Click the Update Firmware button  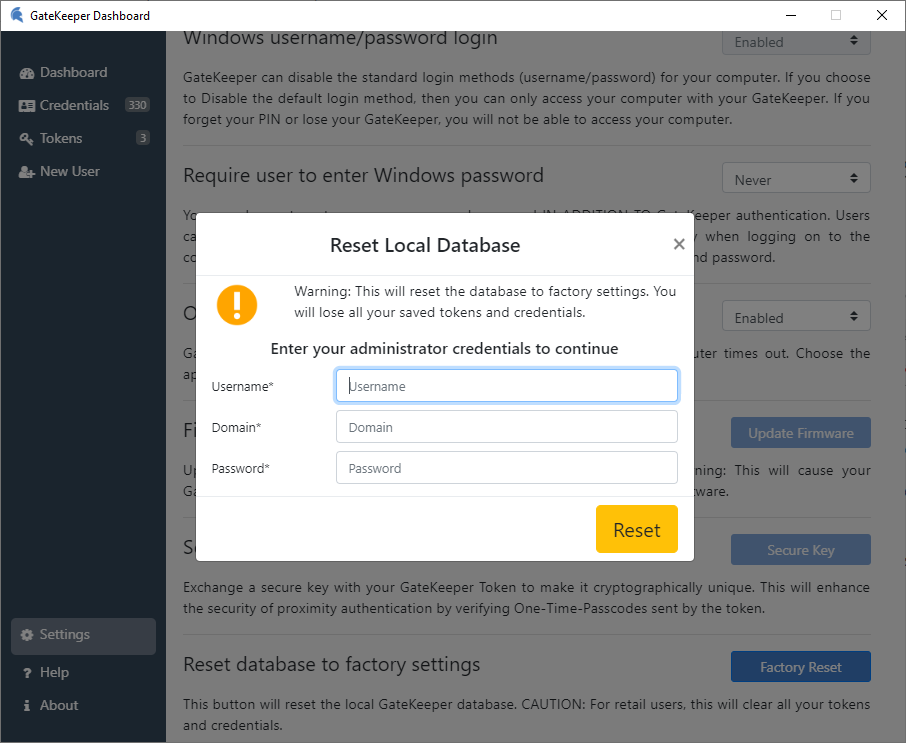click(800, 433)
